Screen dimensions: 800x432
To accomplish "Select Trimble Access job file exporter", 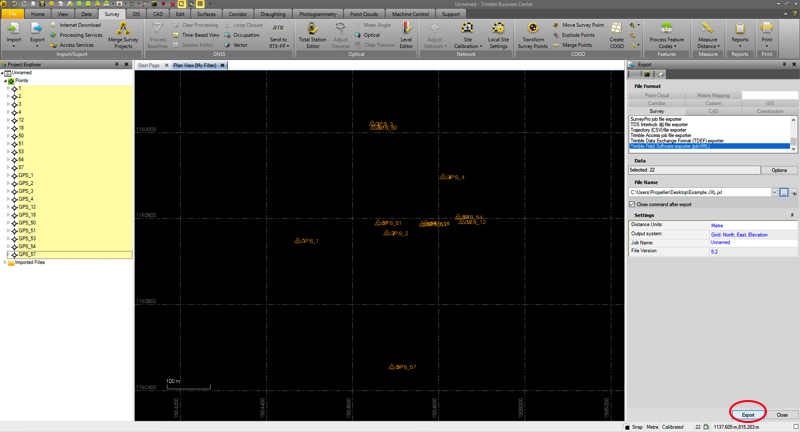I will [x=660, y=135].
